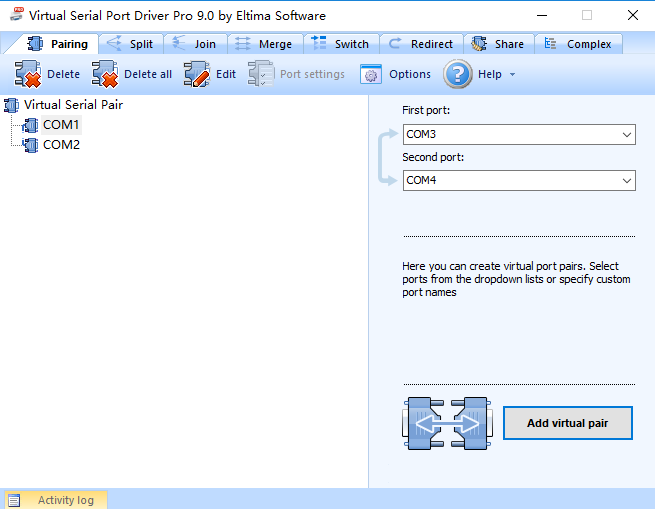Open the Activity log panel
655x509 pixels.
(56, 500)
